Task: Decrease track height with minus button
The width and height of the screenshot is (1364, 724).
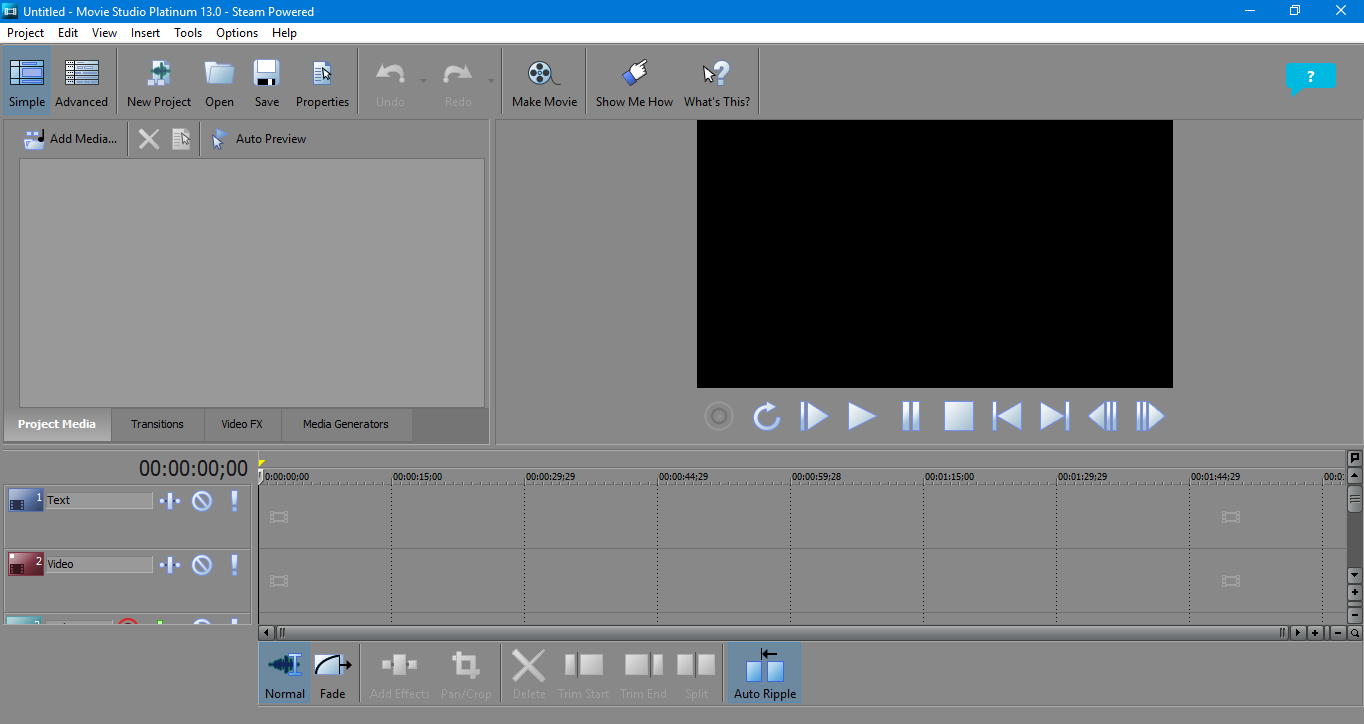Action: (x=1355, y=614)
